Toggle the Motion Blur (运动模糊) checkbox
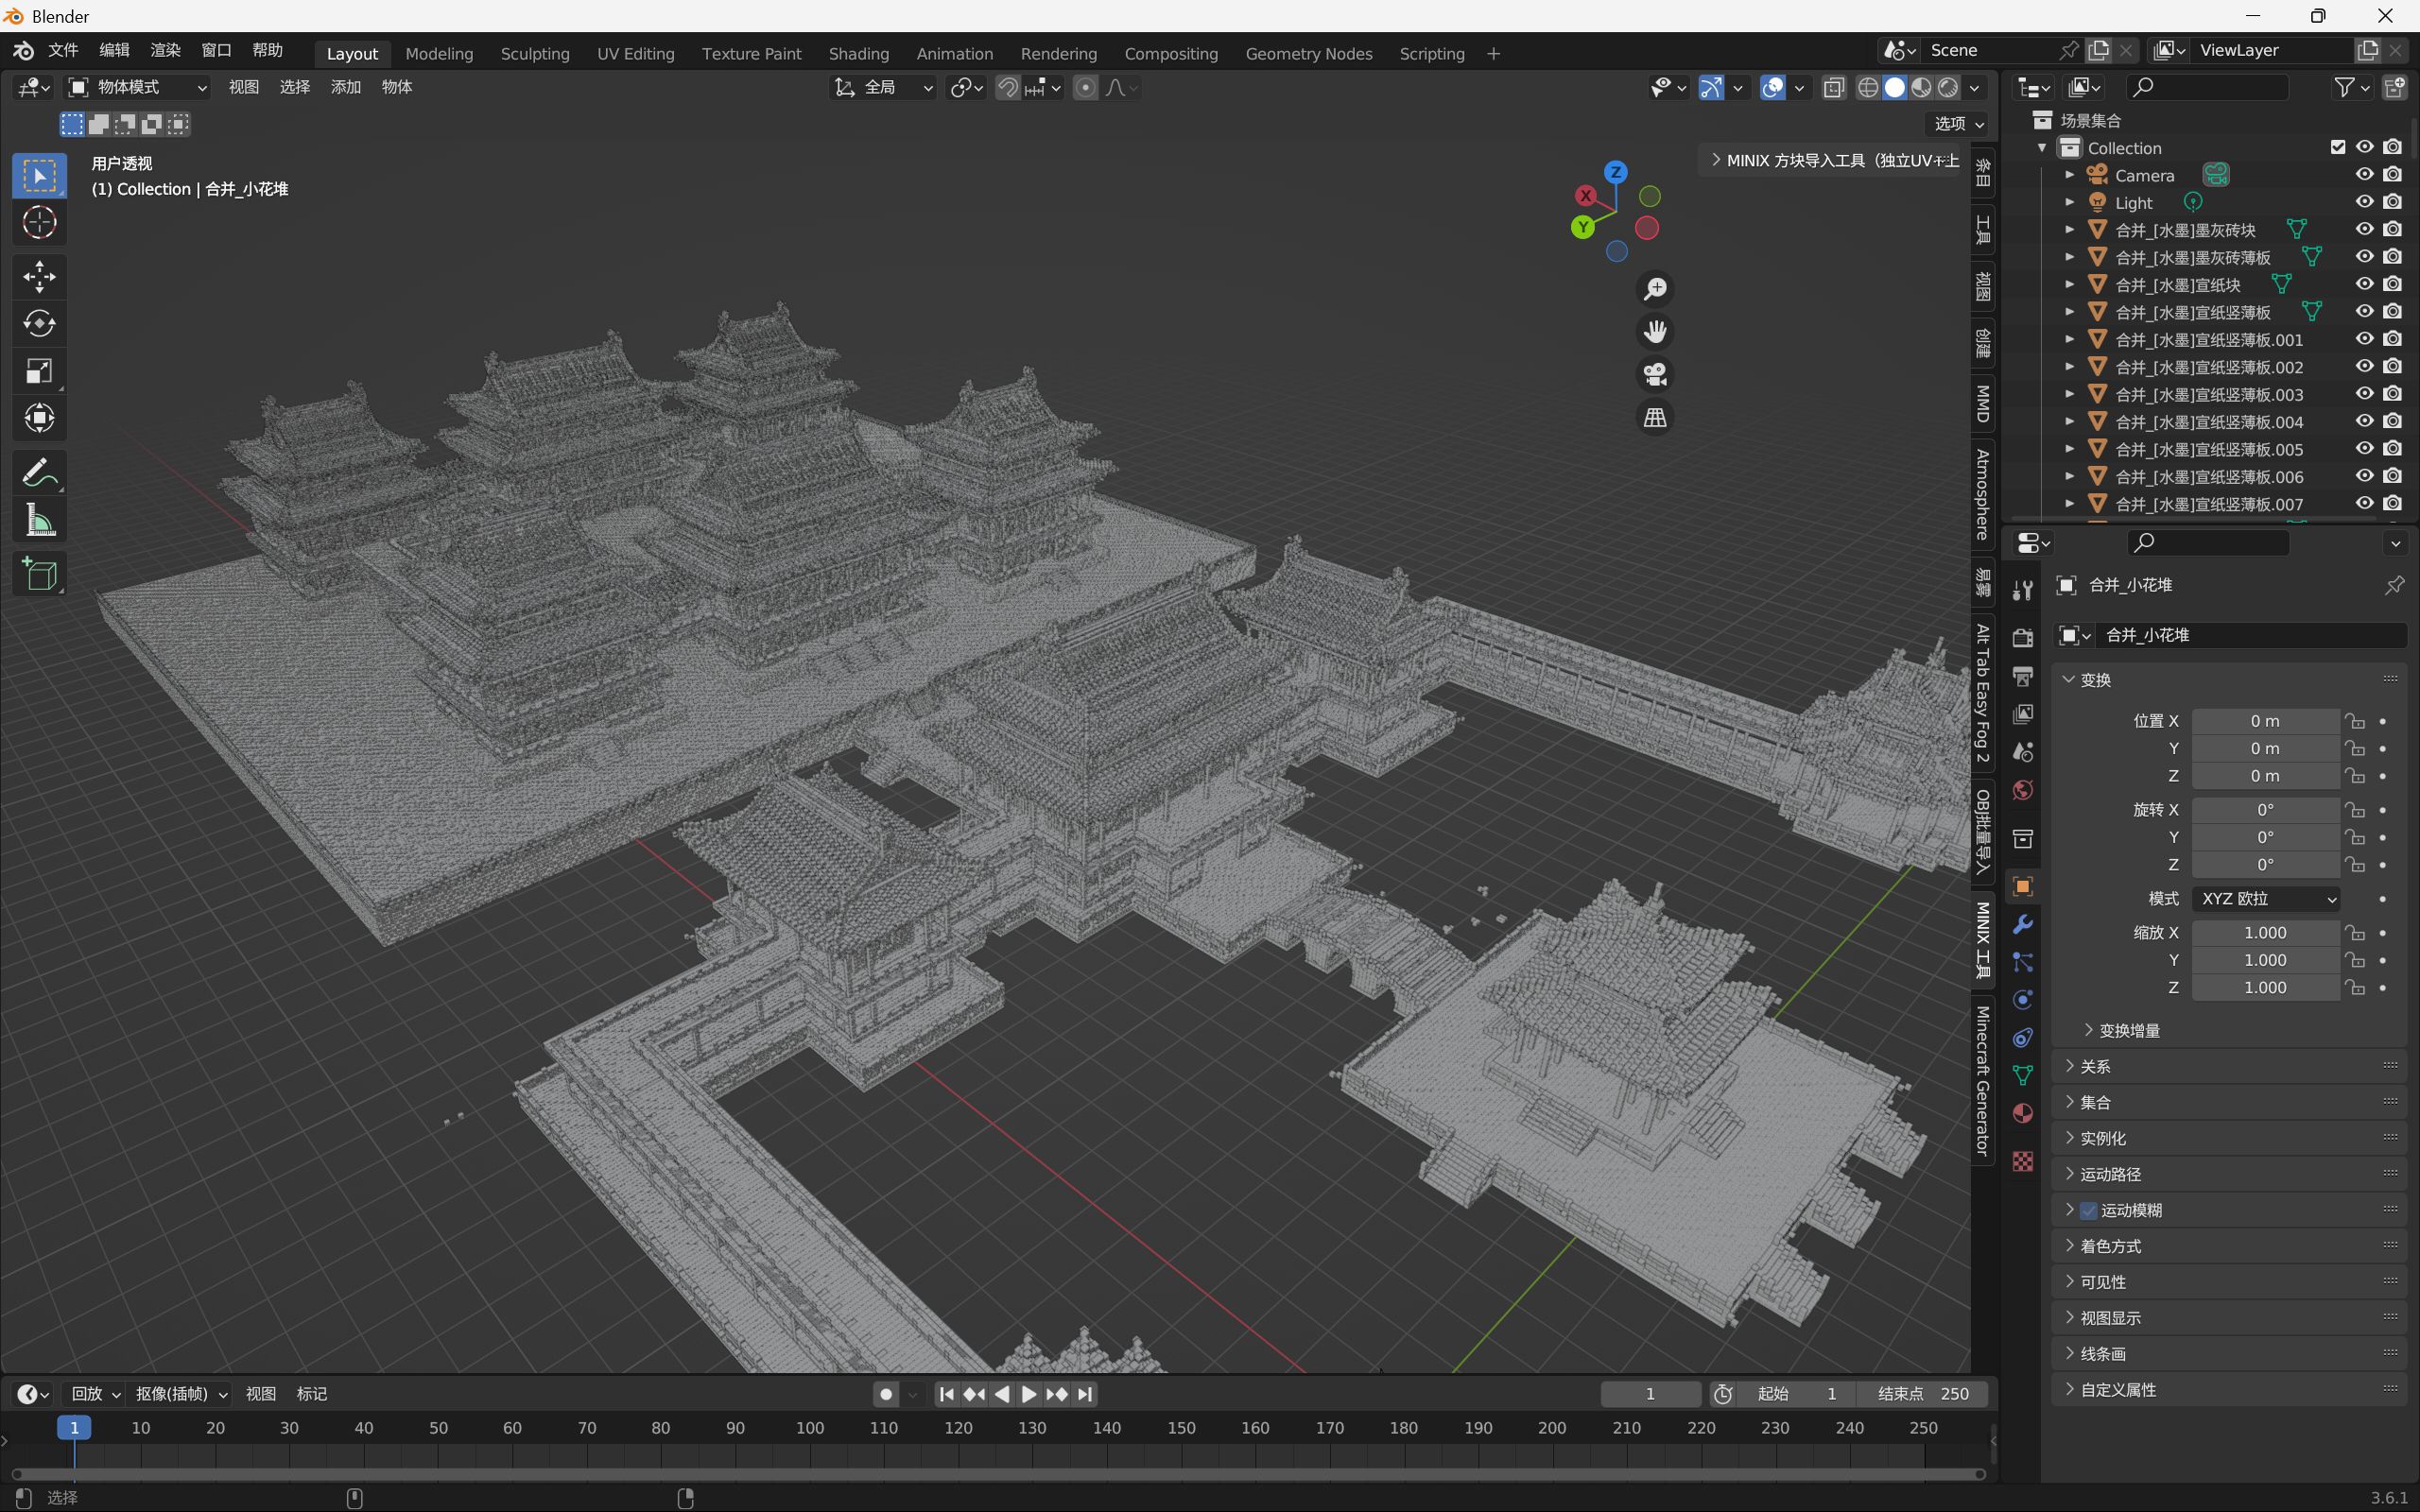This screenshot has width=2420, height=1512. point(2088,1210)
